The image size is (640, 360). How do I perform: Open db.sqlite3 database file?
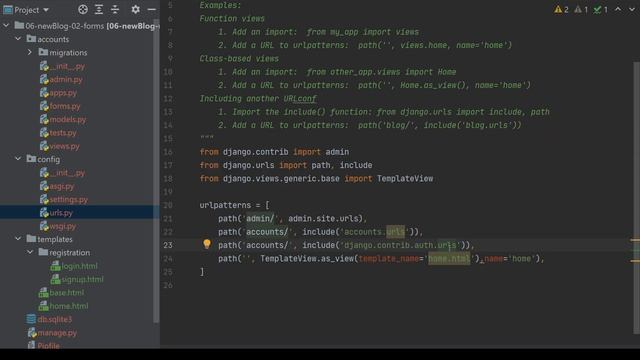pyautogui.click(x=55, y=320)
